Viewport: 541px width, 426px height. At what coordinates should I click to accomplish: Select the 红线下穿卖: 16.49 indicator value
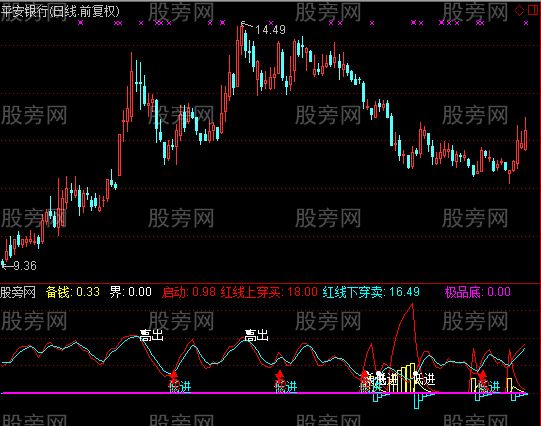tap(371, 292)
